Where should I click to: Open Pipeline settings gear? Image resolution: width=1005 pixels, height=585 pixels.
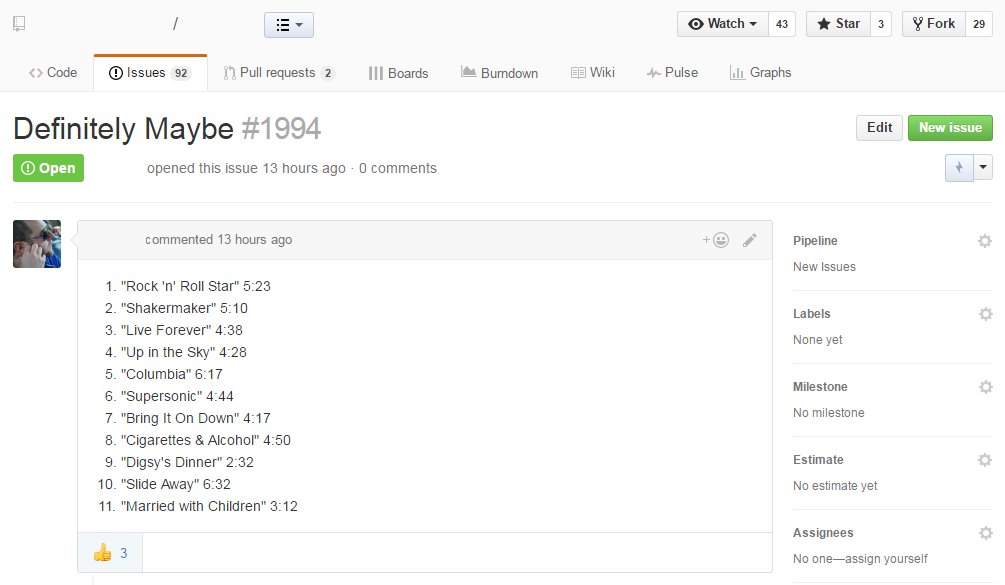point(984,241)
